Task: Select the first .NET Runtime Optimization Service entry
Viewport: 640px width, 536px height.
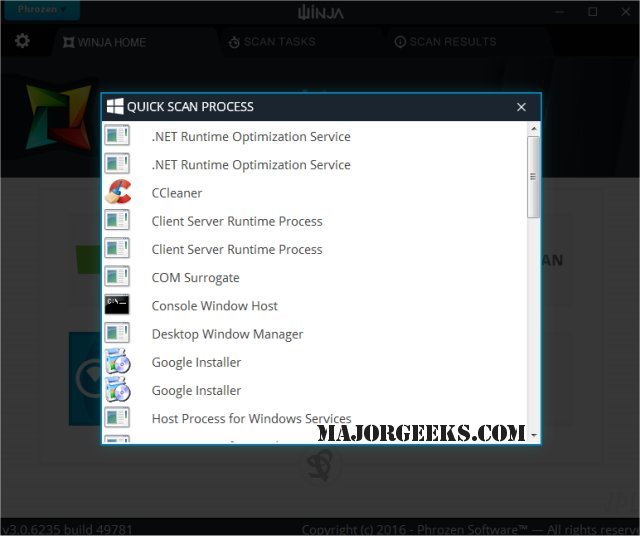Action: pos(314,136)
